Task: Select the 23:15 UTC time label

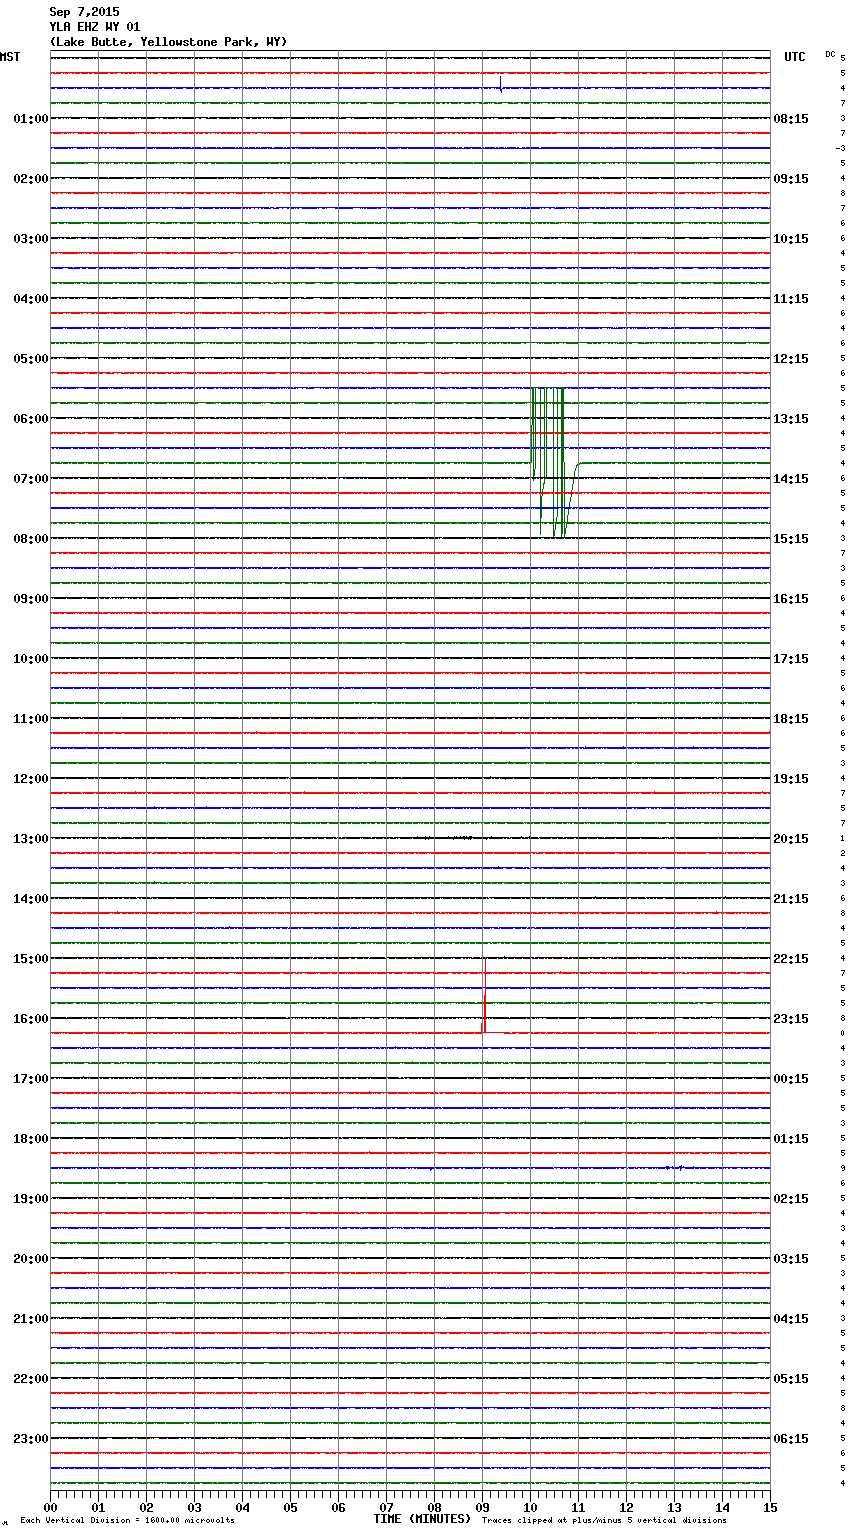Action: [x=791, y=1019]
